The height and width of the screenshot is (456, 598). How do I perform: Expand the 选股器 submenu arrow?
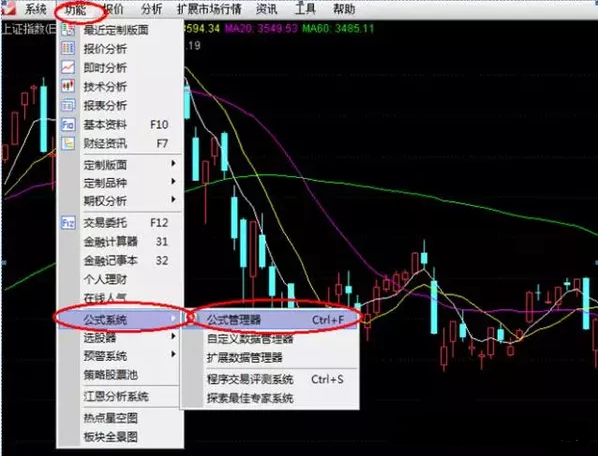pos(174,336)
